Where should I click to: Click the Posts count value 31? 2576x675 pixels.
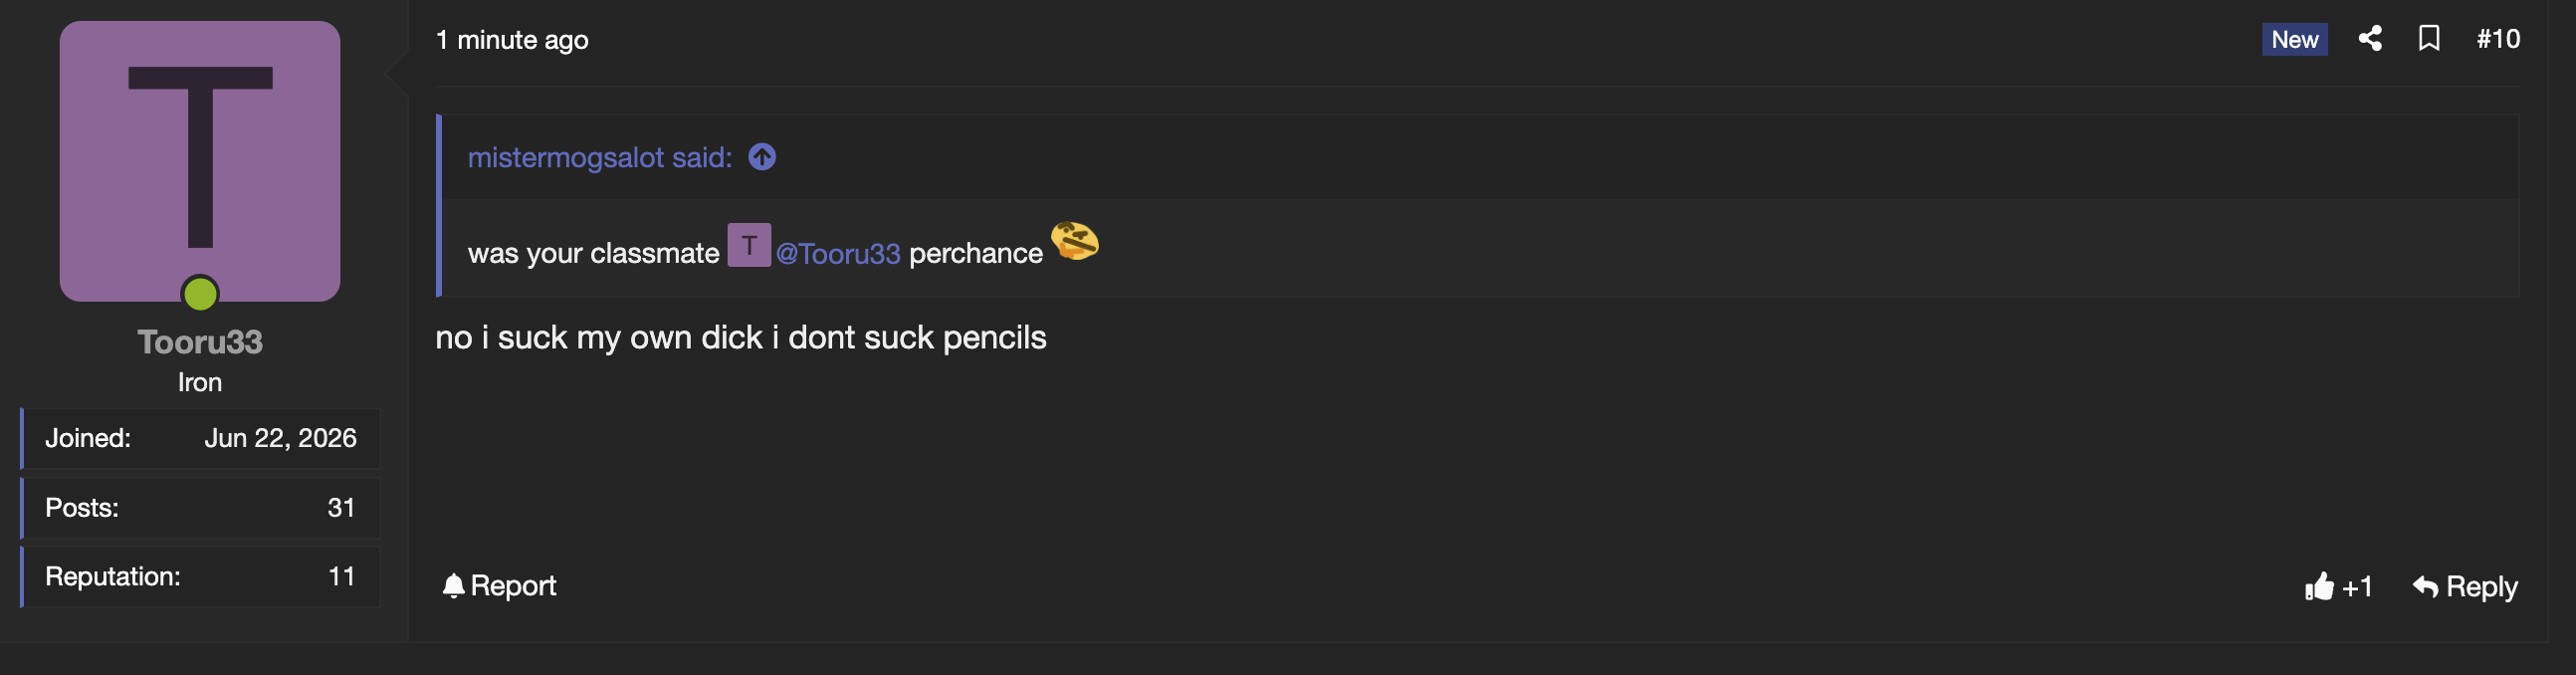pyautogui.click(x=341, y=508)
